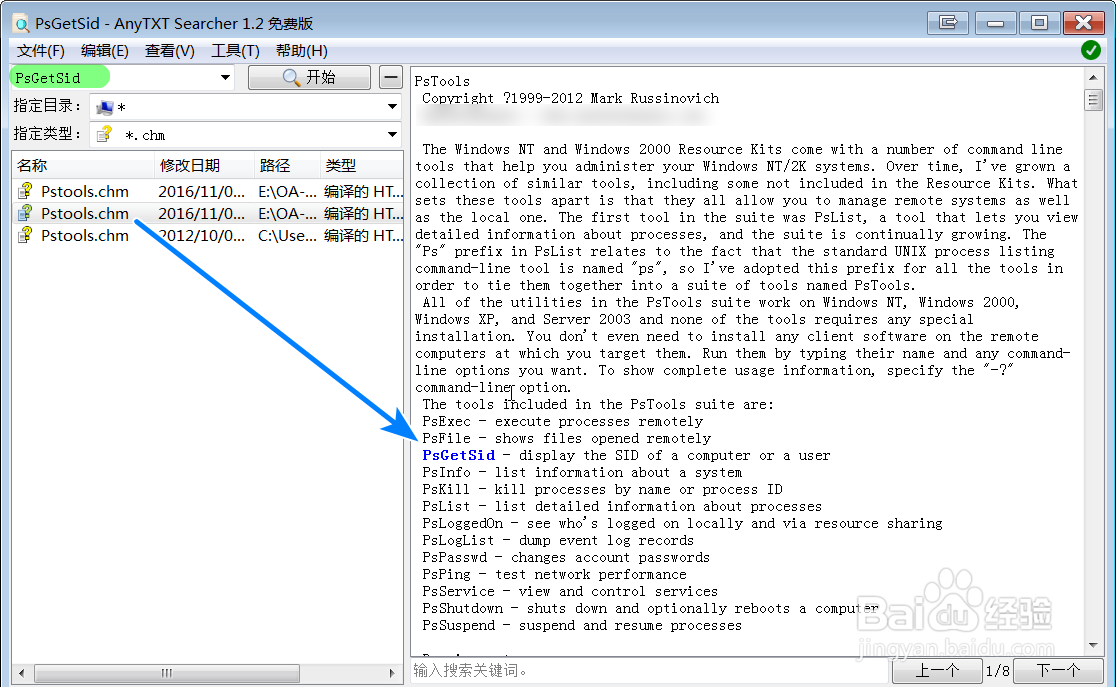
Task: Click the highlighted PsGetSid match in preview
Action: click(458, 456)
